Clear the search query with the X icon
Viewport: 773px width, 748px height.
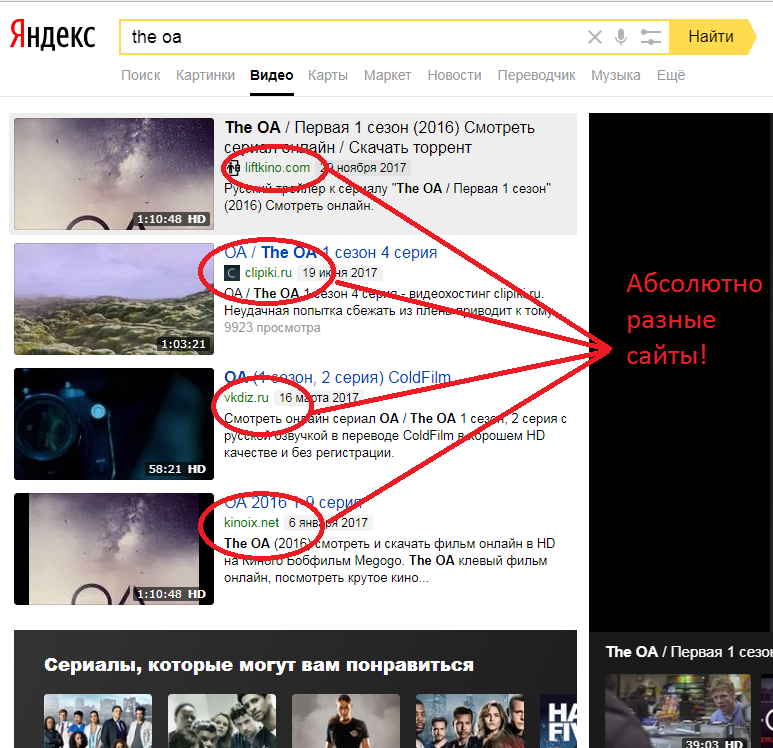595,37
